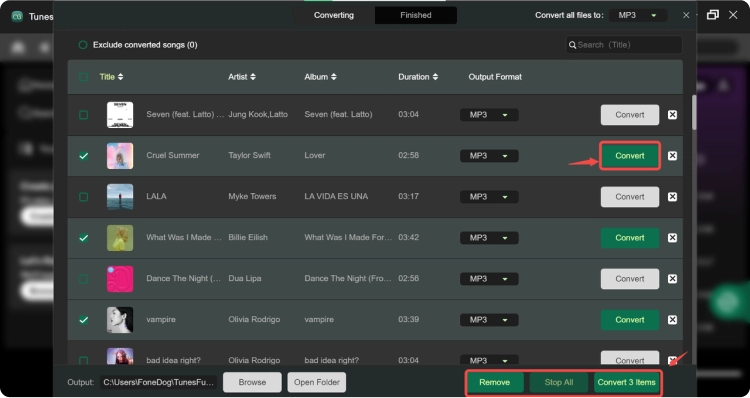Sort by Duration using sort arrows
The image size is (750, 398).
[435, 77]
